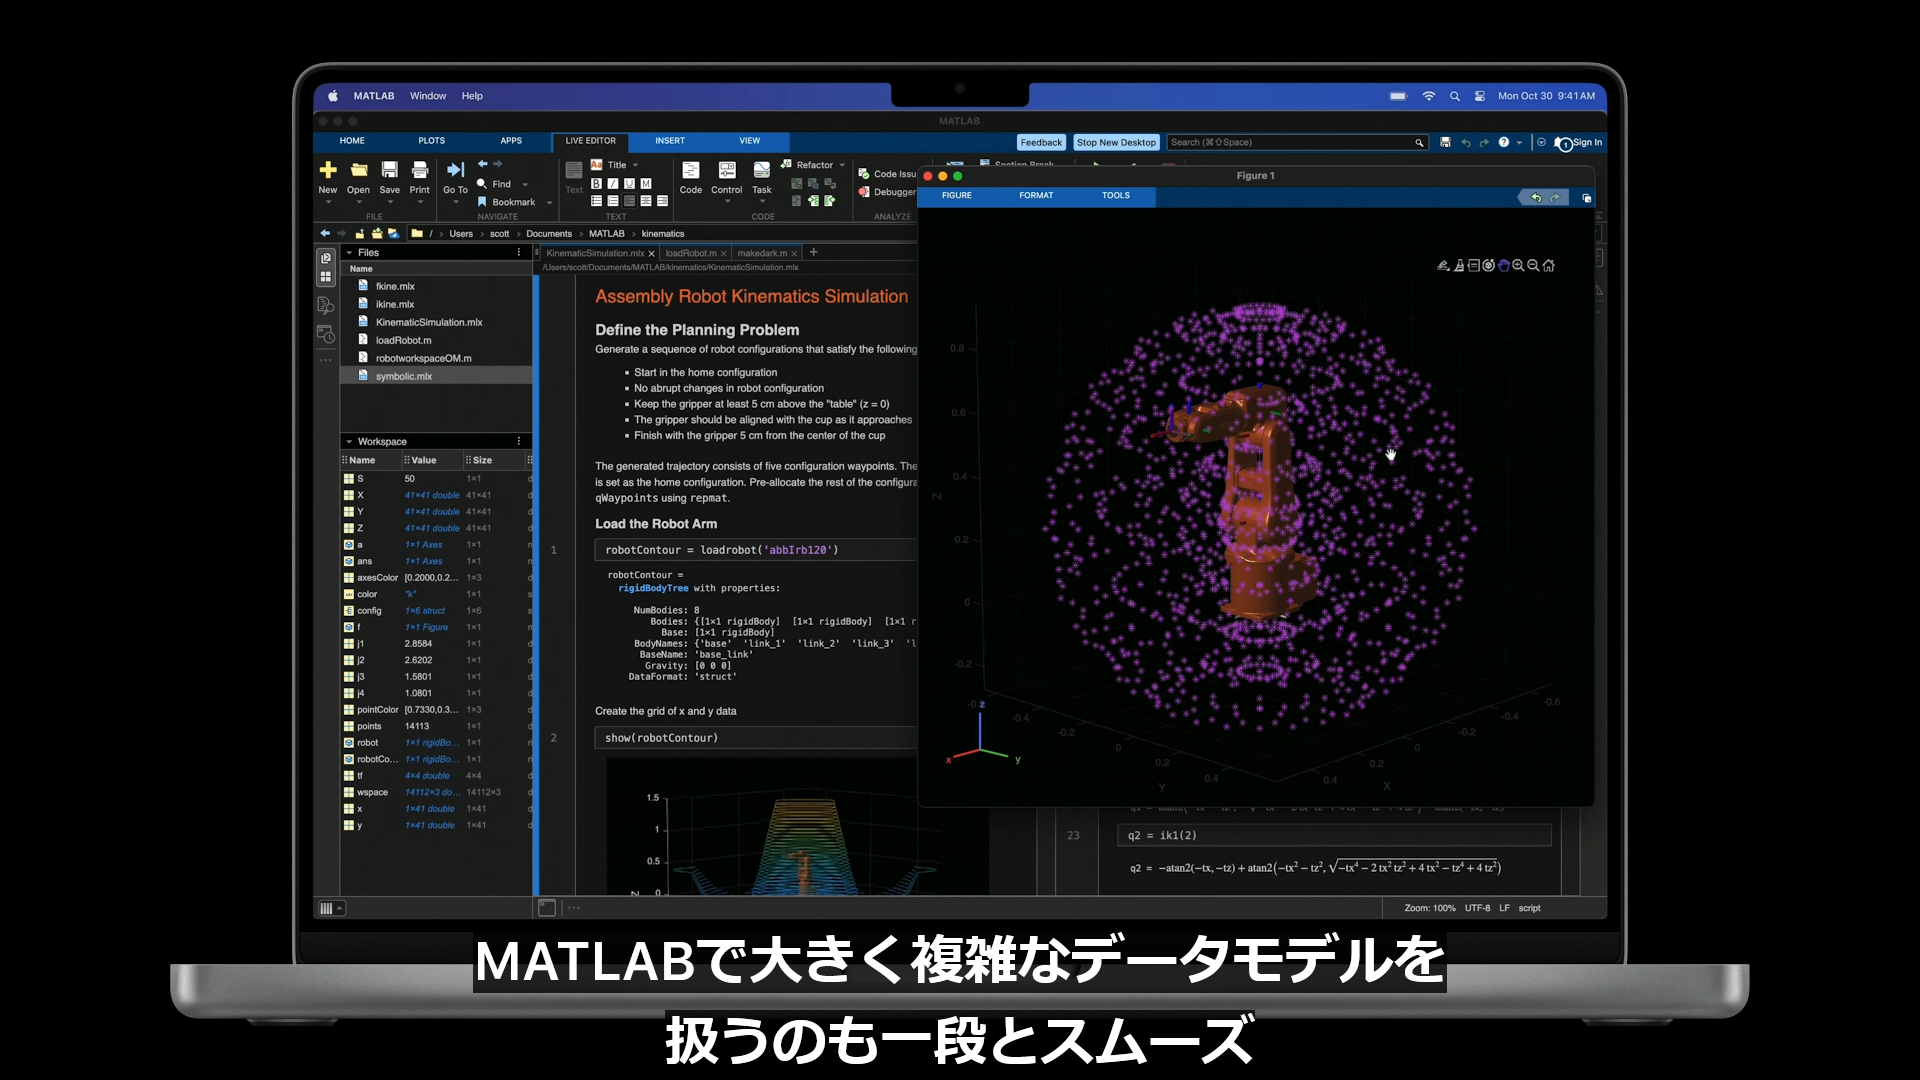Select symbolic.mlx in the Files list
Viewport: 1920px width, 1080px height.
pyautogui.click(x=403, y=376)
